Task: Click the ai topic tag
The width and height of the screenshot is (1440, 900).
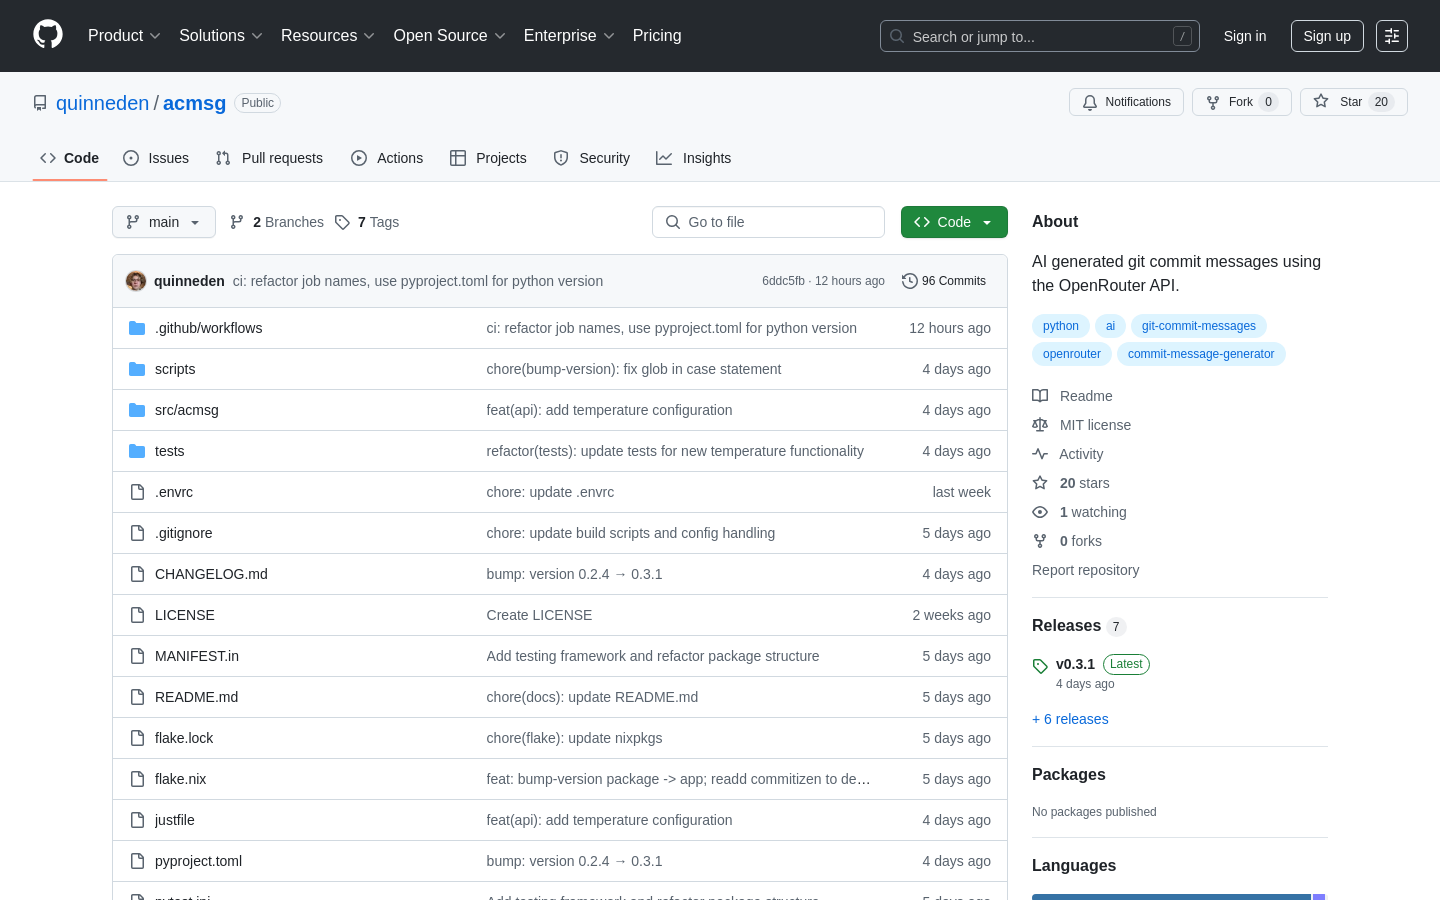Action: click(1110, 326)
